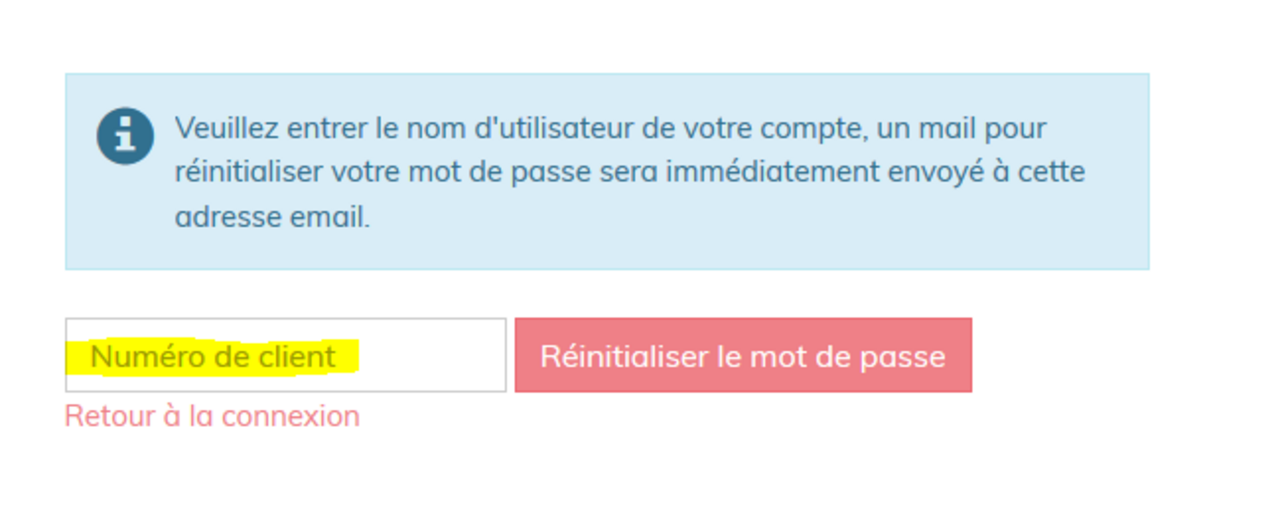The width and height of the screenshot is (1280, 505).
Task: Click the "Retour à la connexion" link
Action: coord(212,416)
